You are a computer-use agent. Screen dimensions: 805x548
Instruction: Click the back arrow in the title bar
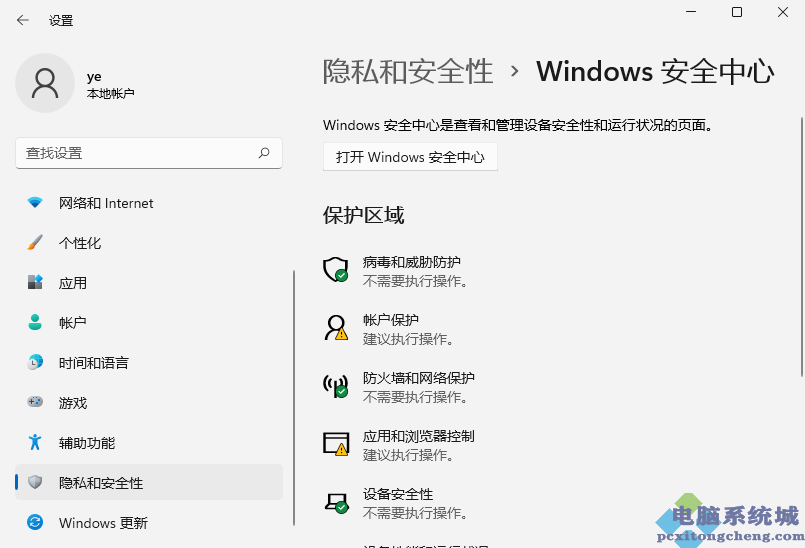23,21
